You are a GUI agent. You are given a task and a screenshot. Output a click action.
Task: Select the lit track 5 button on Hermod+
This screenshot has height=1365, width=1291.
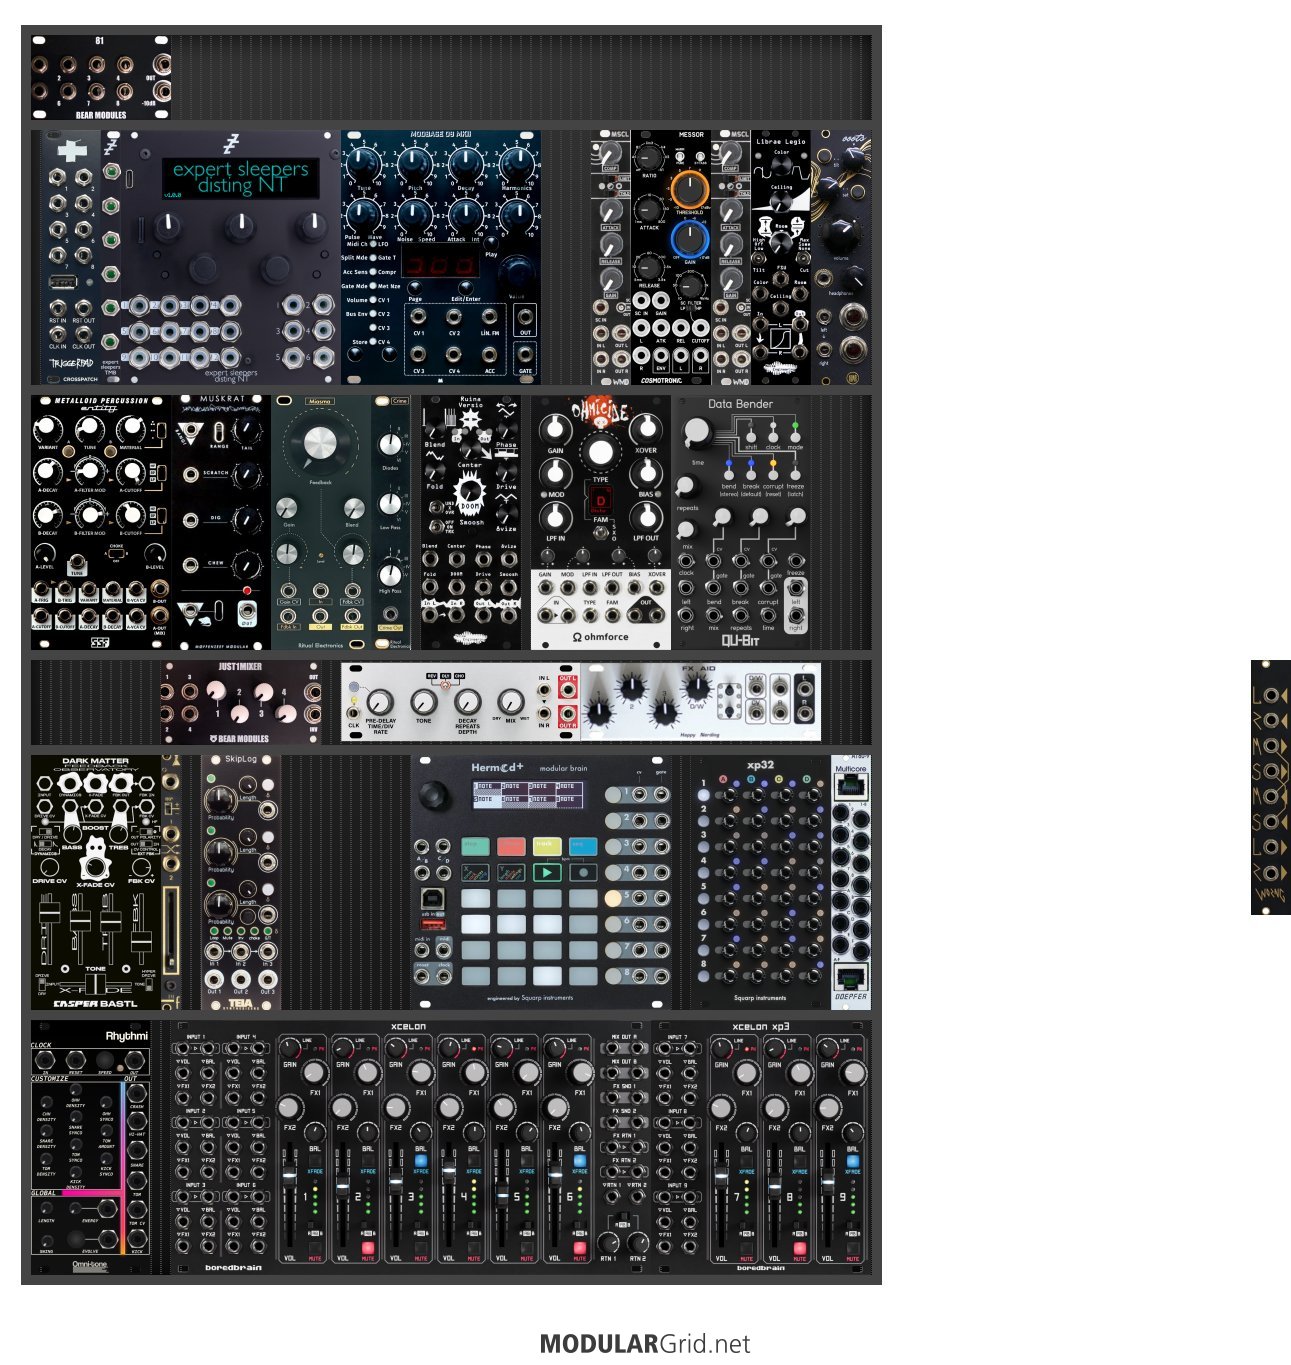point(612,898)
